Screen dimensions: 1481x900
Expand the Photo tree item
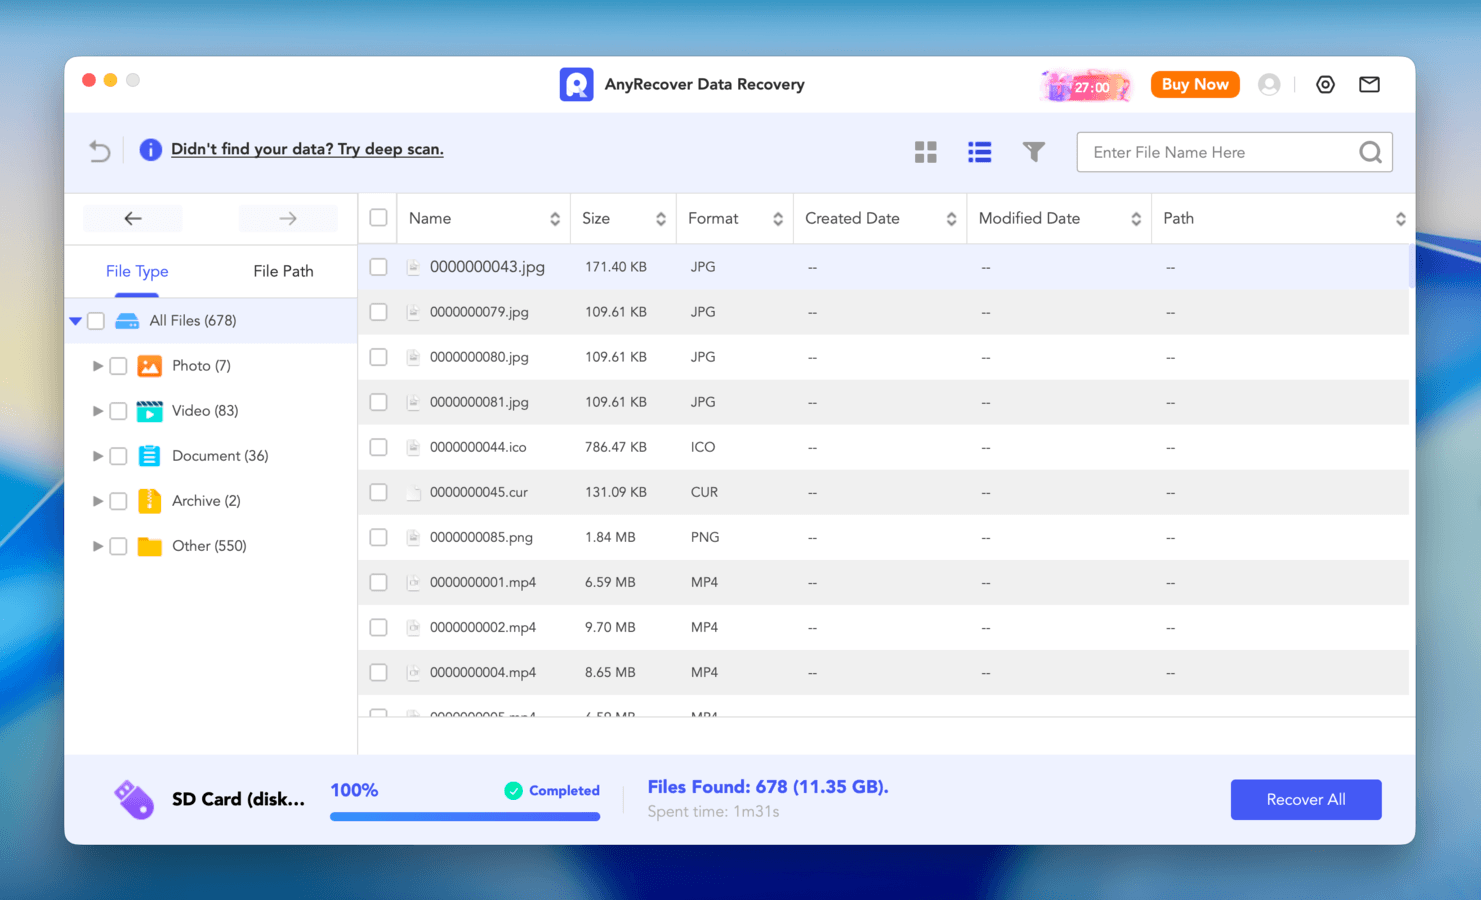coord(97,365)
